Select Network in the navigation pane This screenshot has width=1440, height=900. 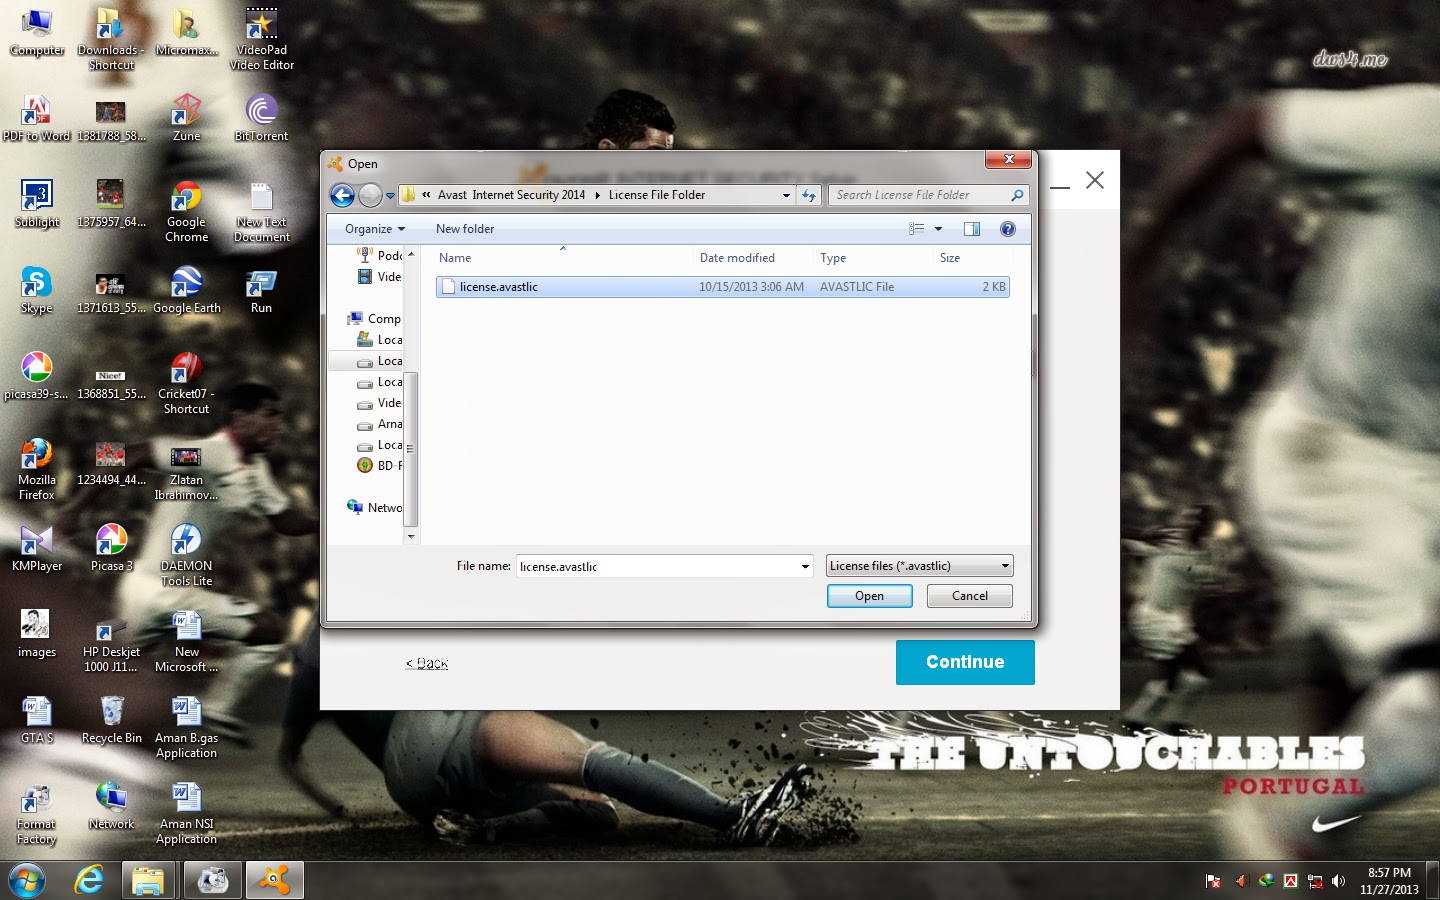pos(374,508)
